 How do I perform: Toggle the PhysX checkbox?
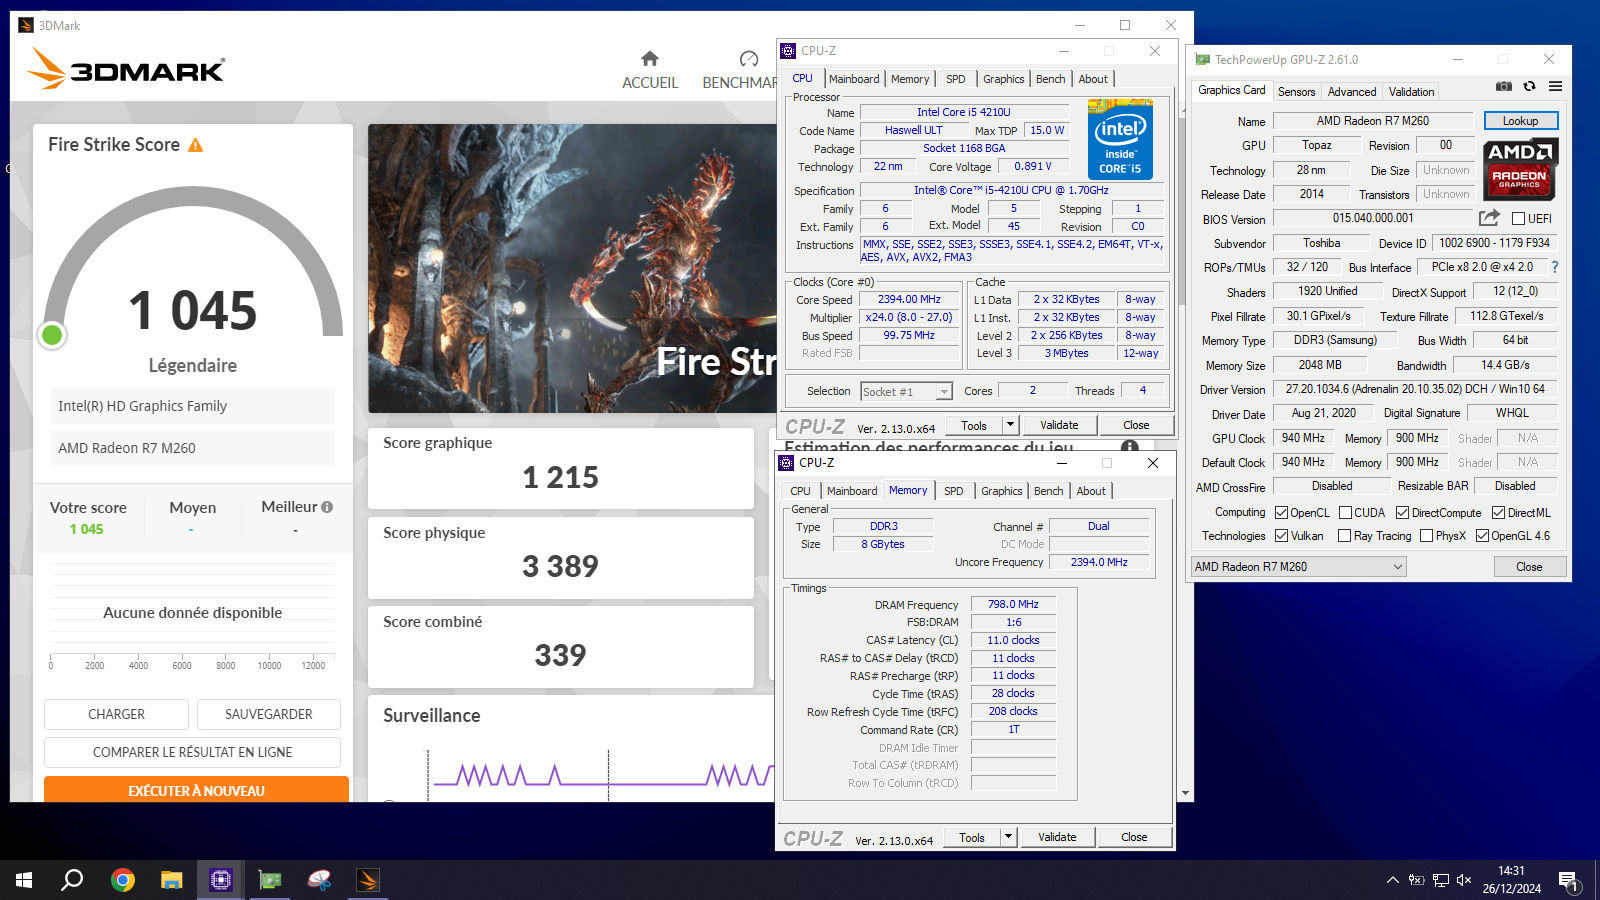coord(1426,535)
